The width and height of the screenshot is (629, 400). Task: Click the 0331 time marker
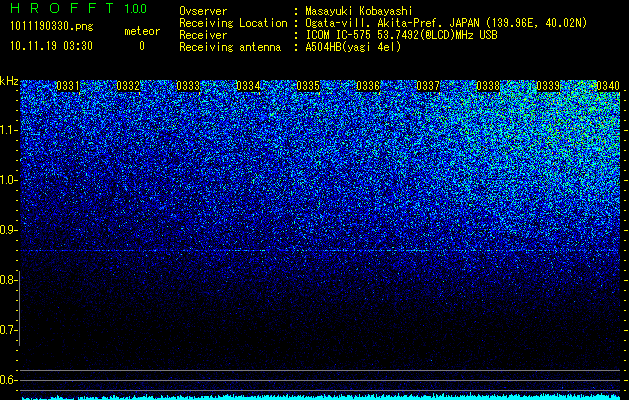68,86
